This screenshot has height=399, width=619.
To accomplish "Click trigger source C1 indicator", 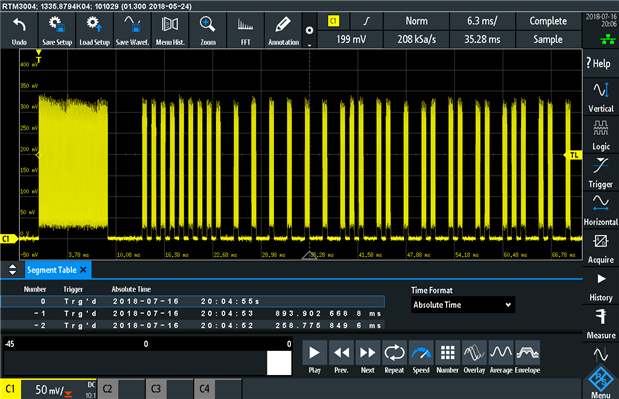I will click(x=334, y=21).
